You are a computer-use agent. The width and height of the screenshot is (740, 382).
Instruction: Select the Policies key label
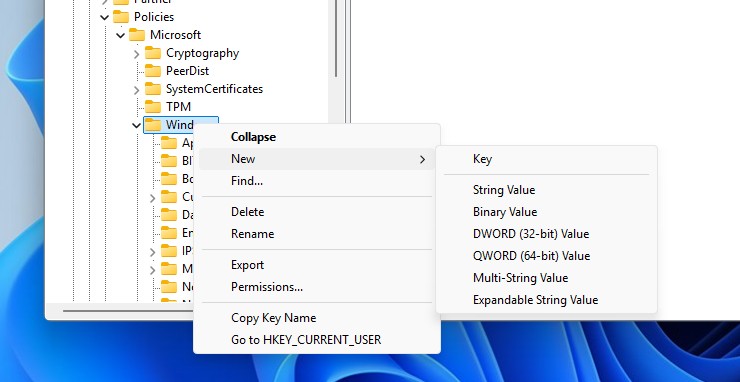(154, 17)
